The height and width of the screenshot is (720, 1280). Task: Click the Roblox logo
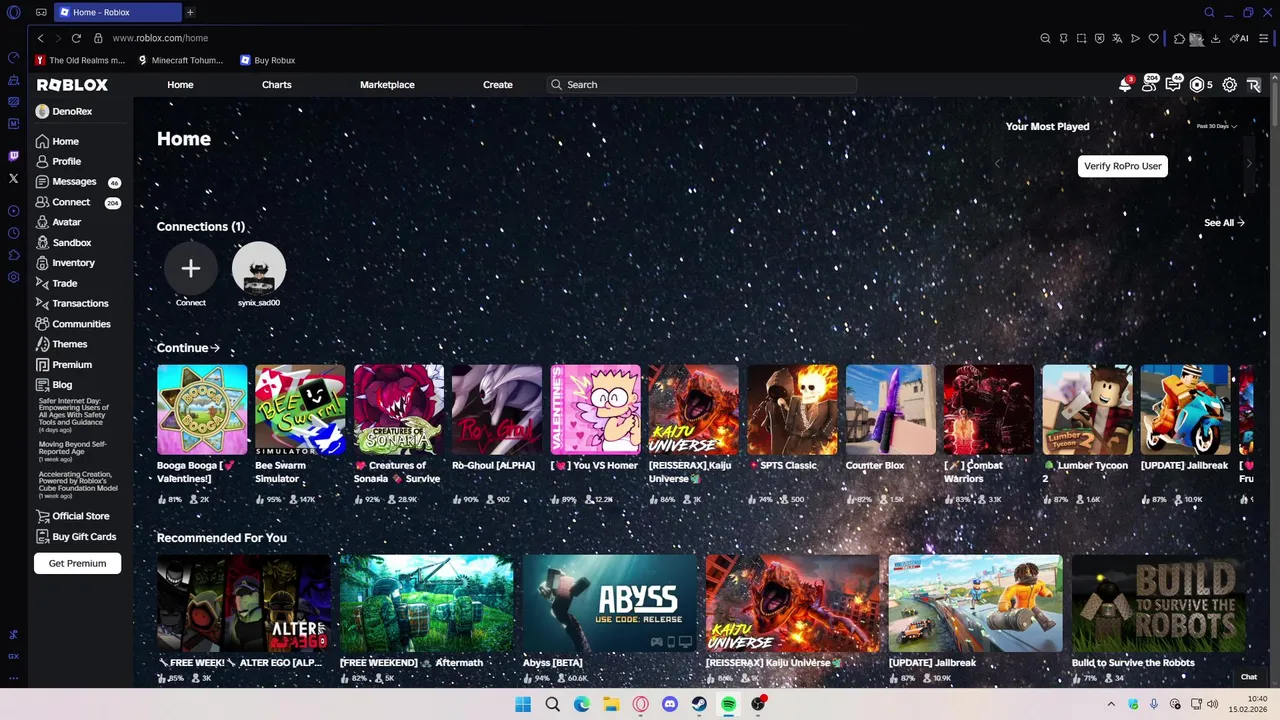[x=72, y=85]
